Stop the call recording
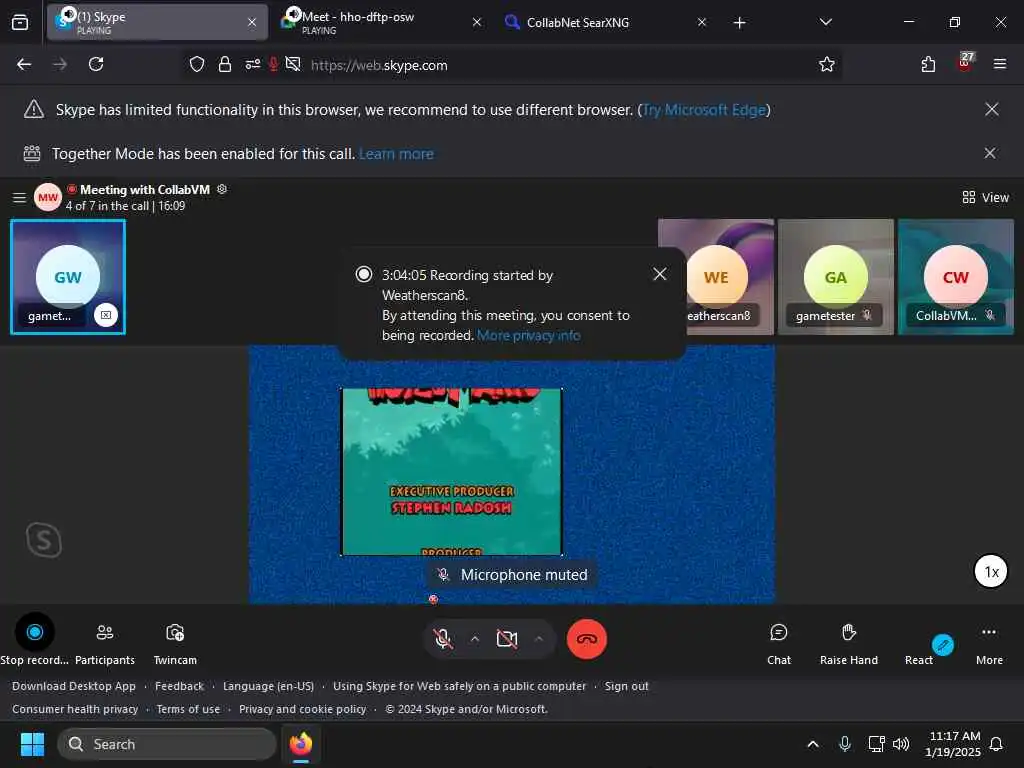Screen dimensions: 1024x768 (35, 632)
